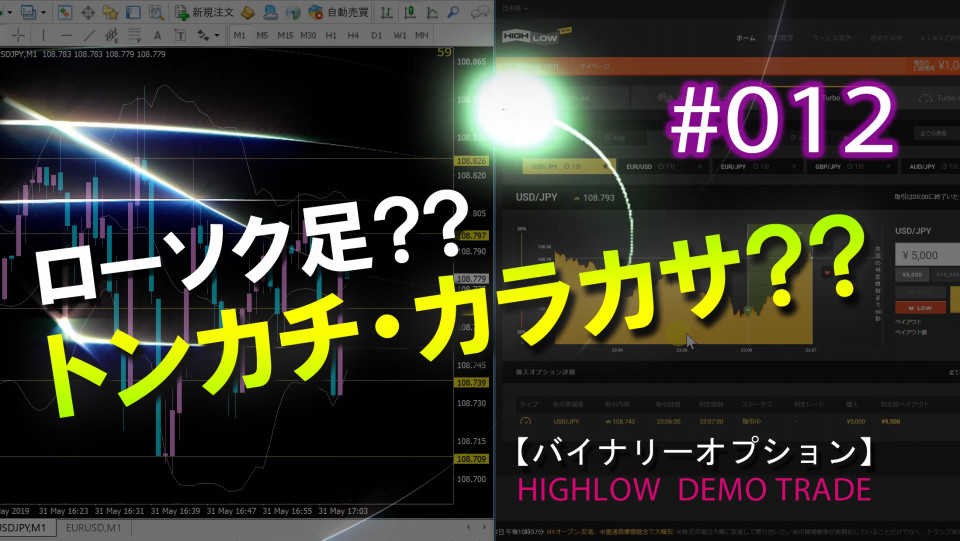Select the M30 timeframe
Viewport: 960px width, 541px height.
308,35
